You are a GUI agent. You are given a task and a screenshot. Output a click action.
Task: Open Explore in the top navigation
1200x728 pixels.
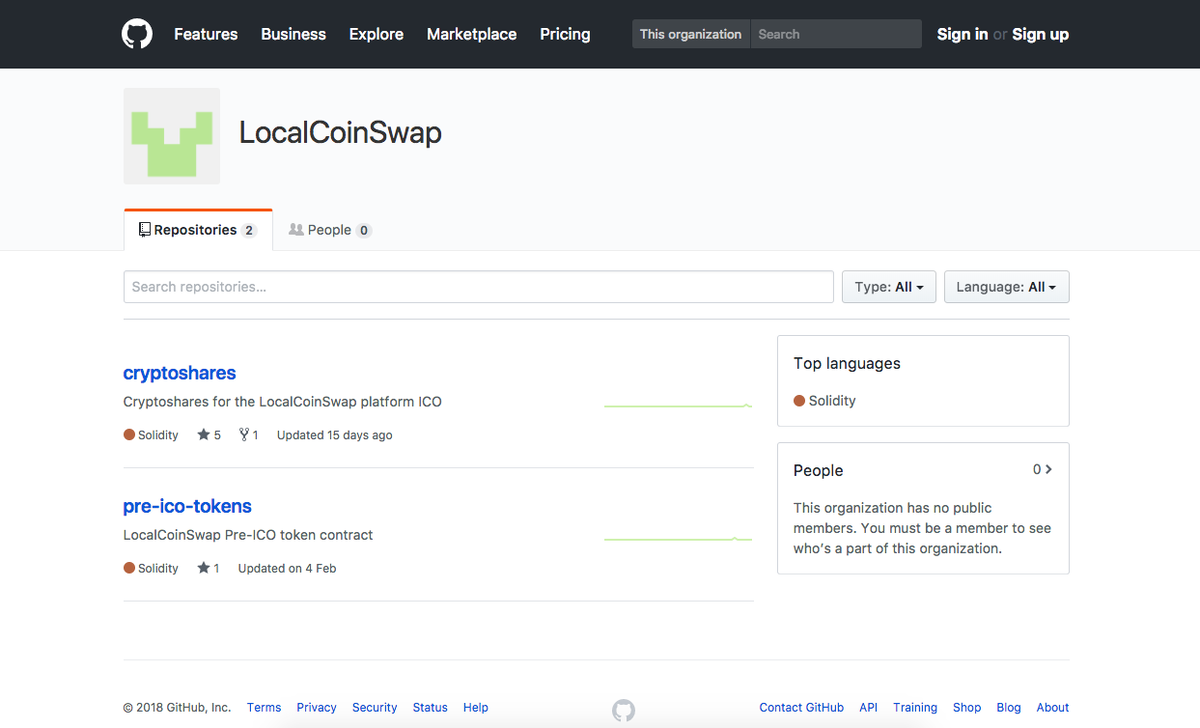coord(376,34)
